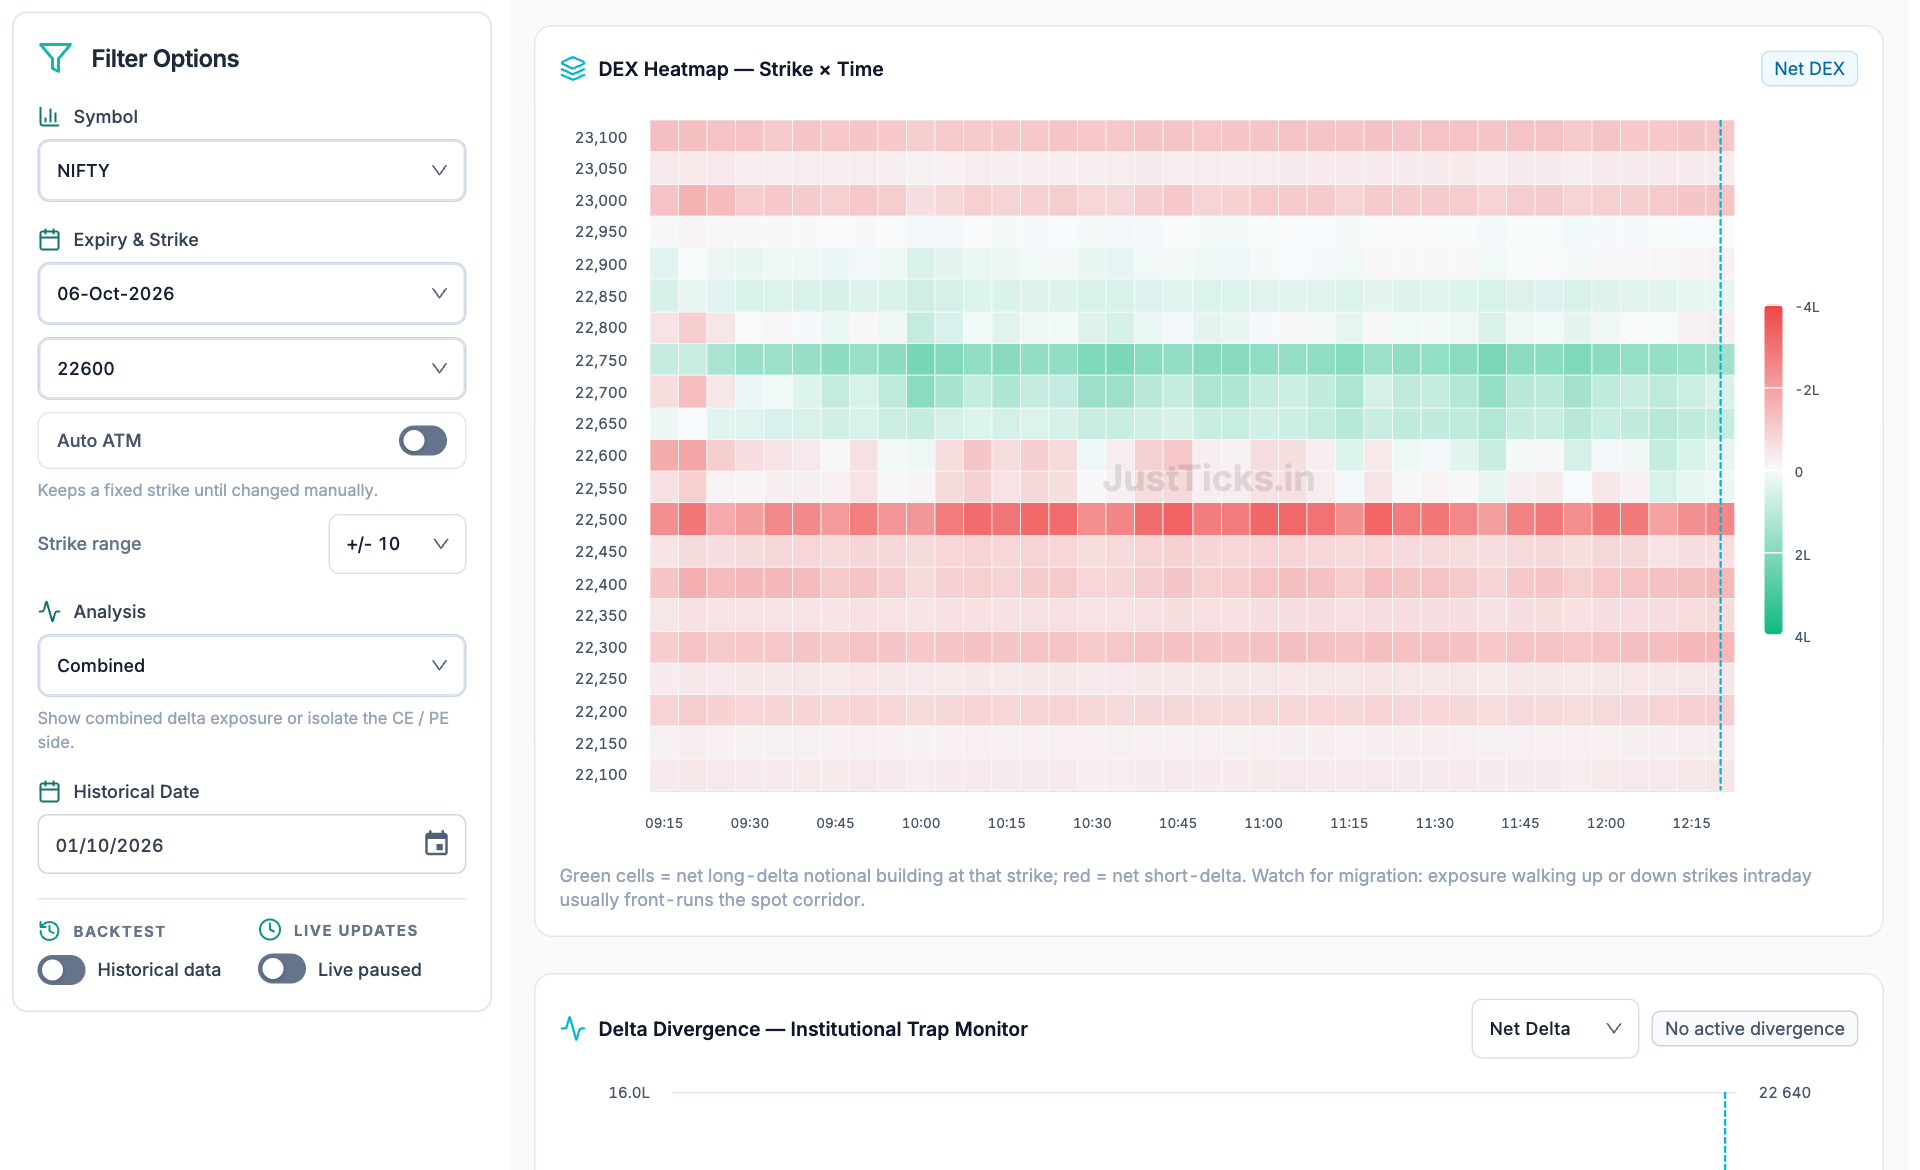This screenshot has width=1920, height=1170.
Task: Click the -4L legend label
Action: click(x=1807, y=308)
